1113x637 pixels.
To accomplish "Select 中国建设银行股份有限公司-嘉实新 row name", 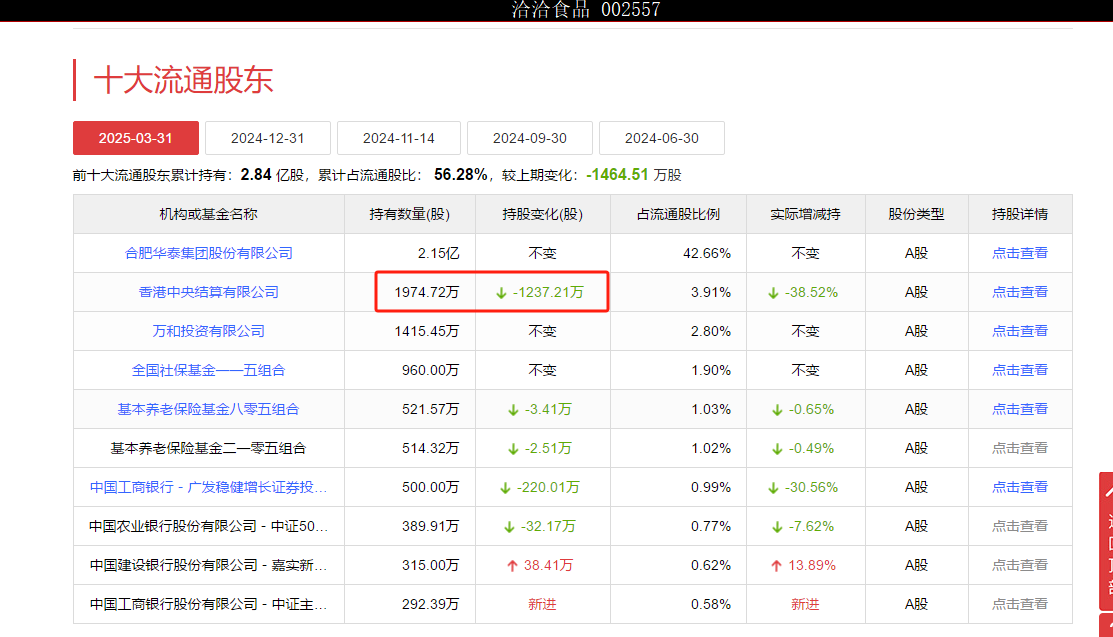I will [209, 565].
